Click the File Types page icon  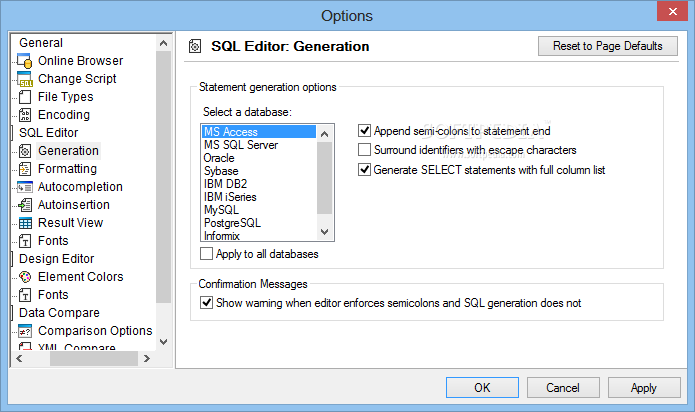tap(25, 97)
